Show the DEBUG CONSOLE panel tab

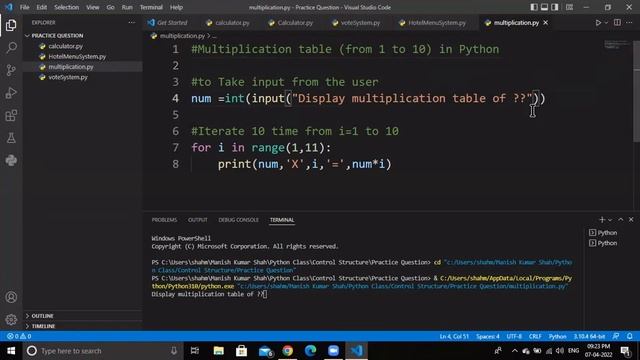point(238,220)
